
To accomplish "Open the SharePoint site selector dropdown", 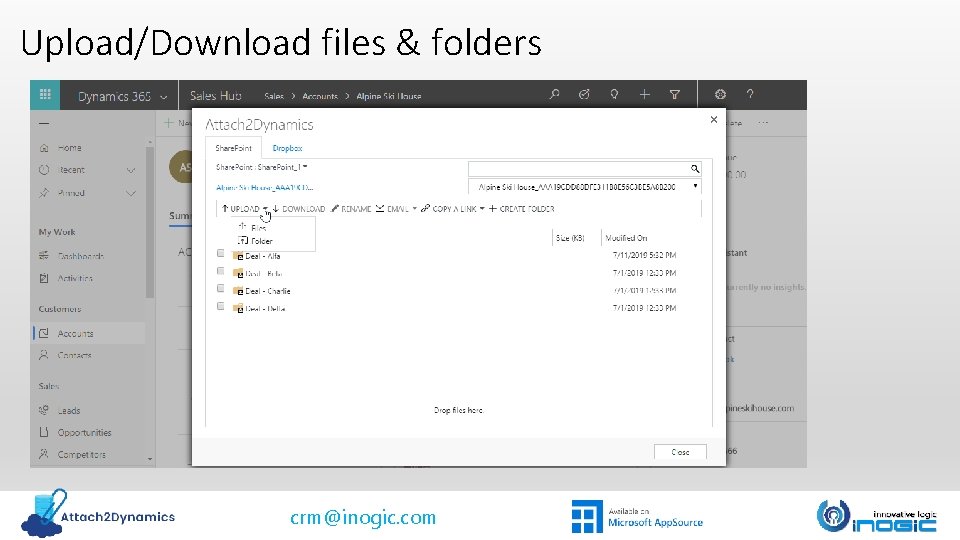I will pyautogui.click(x=261, y=167).
